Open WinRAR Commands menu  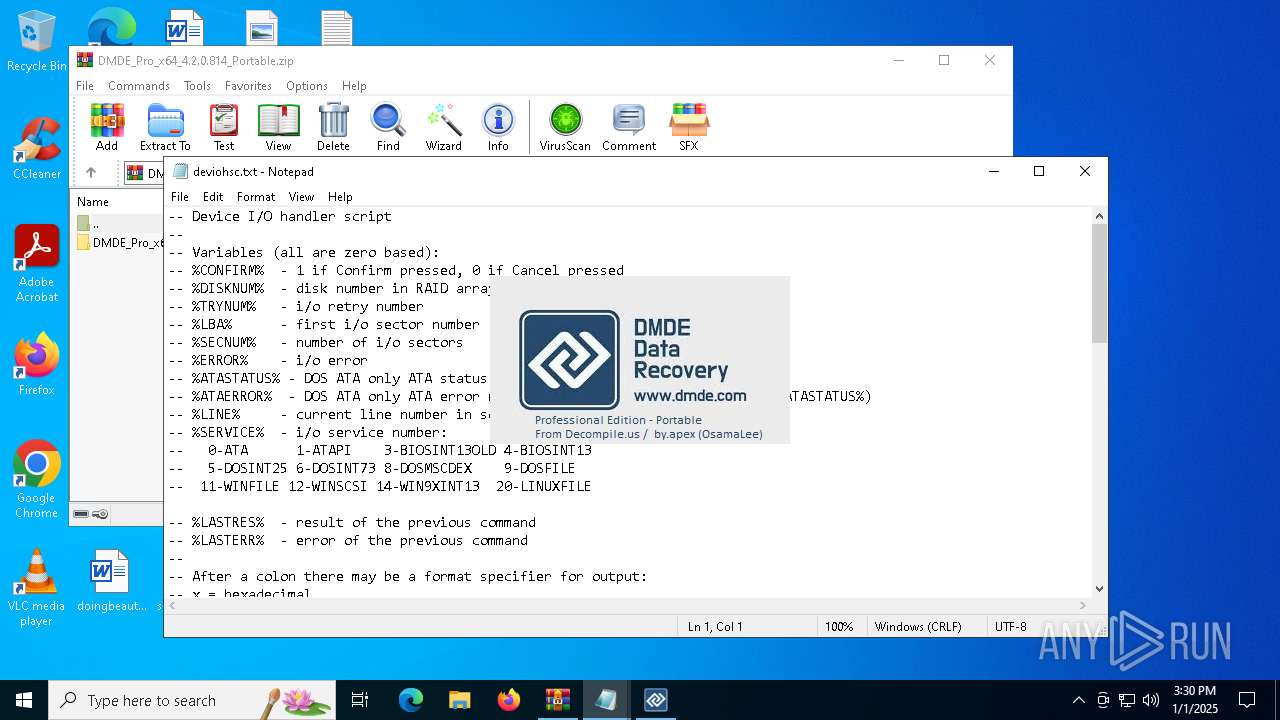click(x=139, y=86)
